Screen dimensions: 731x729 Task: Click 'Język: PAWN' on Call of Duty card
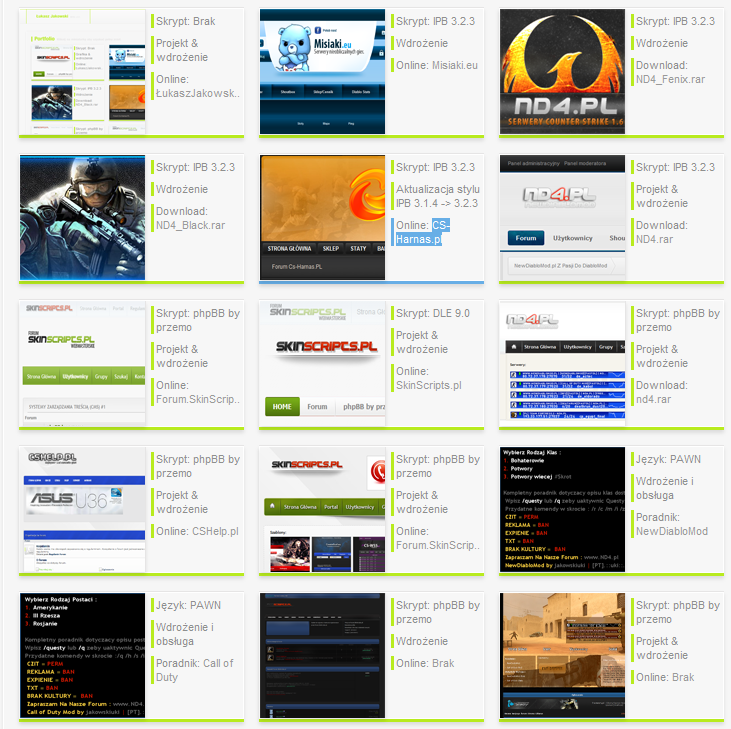188,605
